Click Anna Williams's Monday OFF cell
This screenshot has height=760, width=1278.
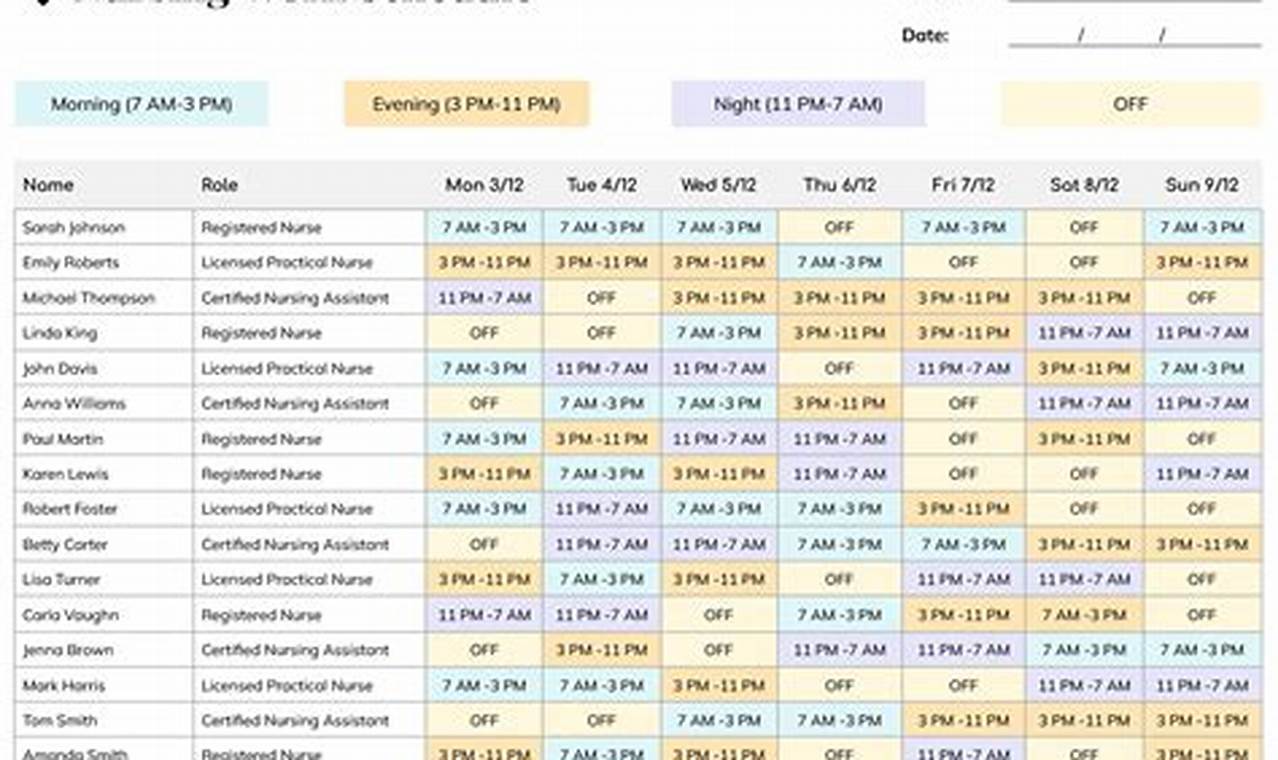tap(484, 403)
